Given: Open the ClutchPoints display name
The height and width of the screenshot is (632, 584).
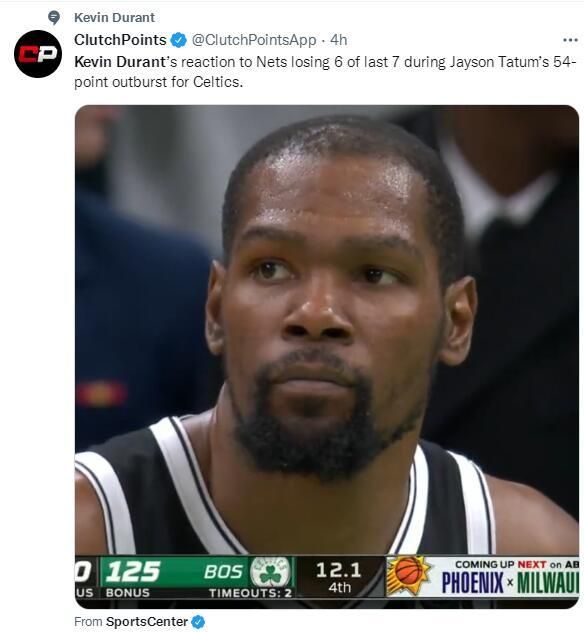Looking at the screenshot, I should point(120,40).
